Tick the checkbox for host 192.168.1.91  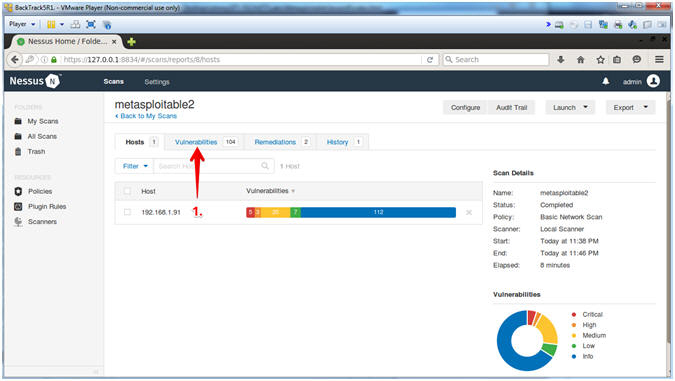pyautogui.click(x=127, y=212)
